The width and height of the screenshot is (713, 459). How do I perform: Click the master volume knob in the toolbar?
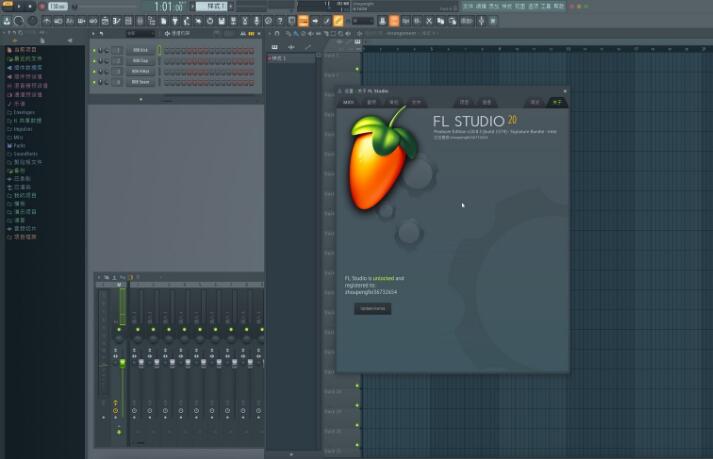[x=19, y=21]
